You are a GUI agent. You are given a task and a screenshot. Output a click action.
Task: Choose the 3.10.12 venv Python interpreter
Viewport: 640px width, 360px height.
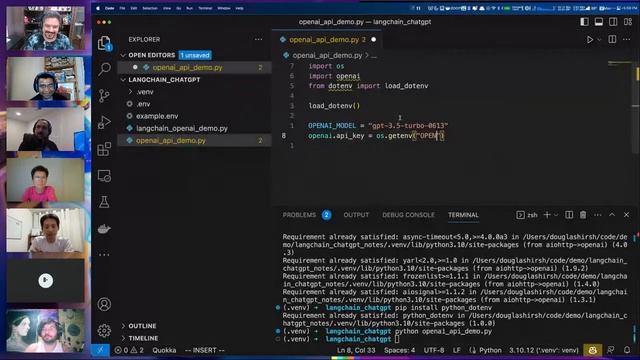point(544,350)
